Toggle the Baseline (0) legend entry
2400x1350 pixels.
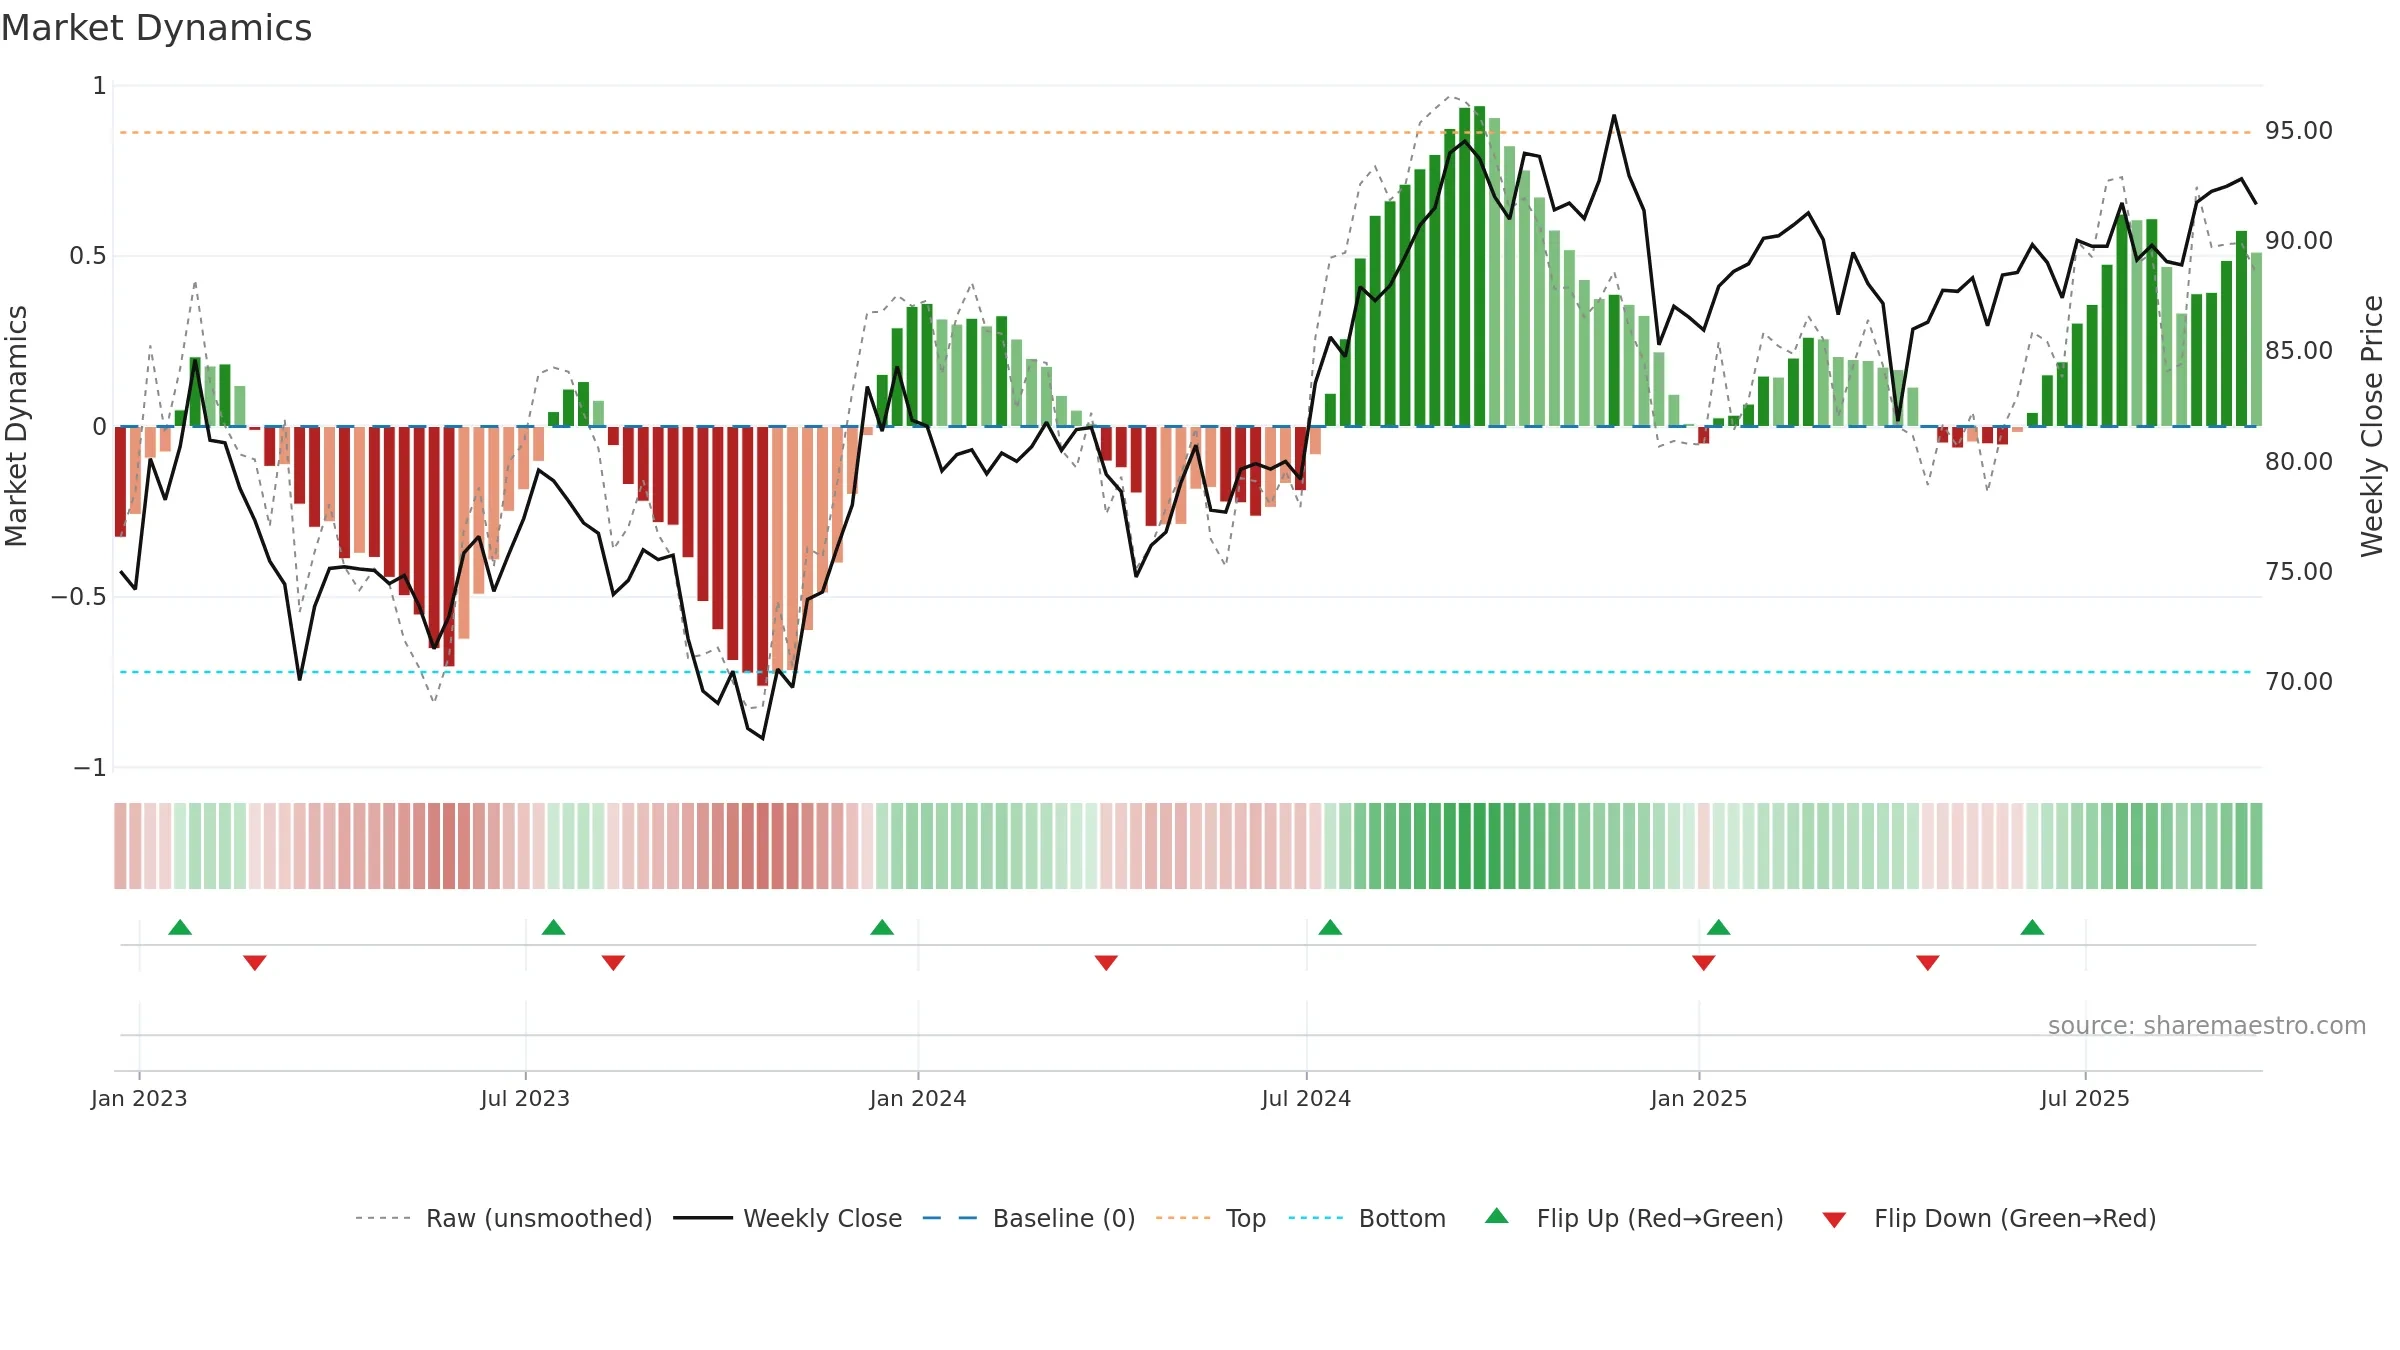[x=1028, y=1218]
